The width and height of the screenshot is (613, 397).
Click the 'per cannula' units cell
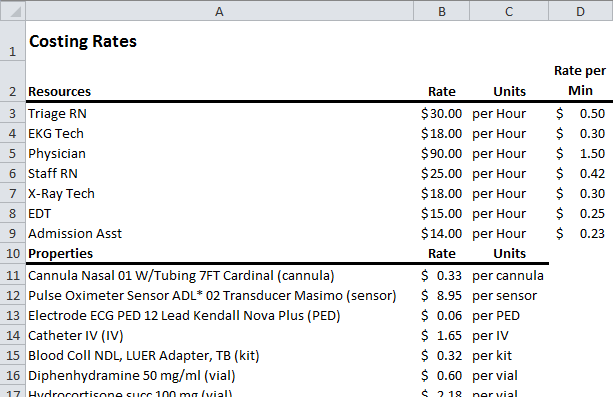point(509,275)
